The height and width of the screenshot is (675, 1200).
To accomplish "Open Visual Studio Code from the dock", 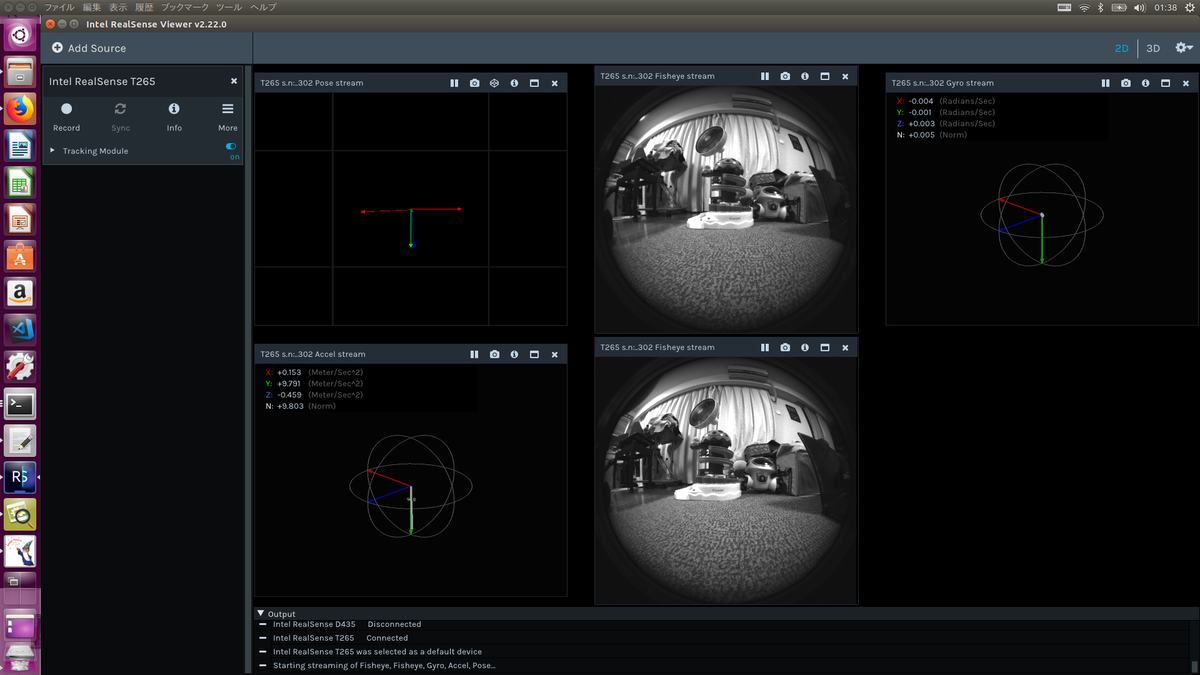I will (x=20, y=330).
